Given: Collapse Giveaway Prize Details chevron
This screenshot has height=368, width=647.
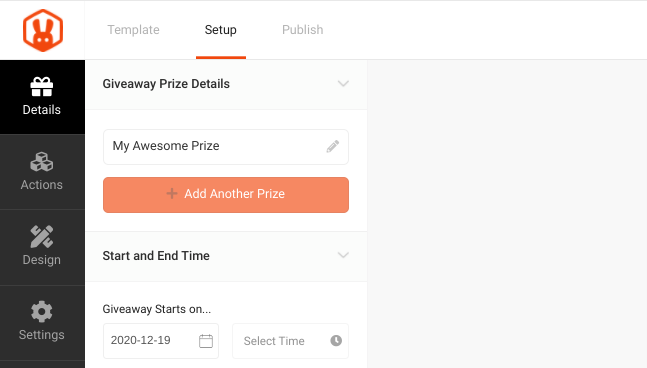Looking at the screenshot, I should pos(343,84).
